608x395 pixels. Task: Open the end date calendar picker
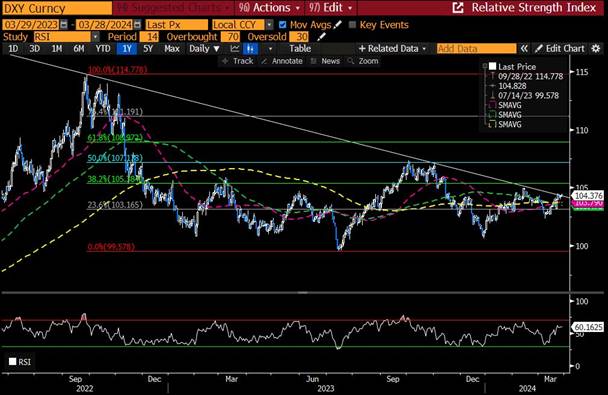(x=137, y=25)
